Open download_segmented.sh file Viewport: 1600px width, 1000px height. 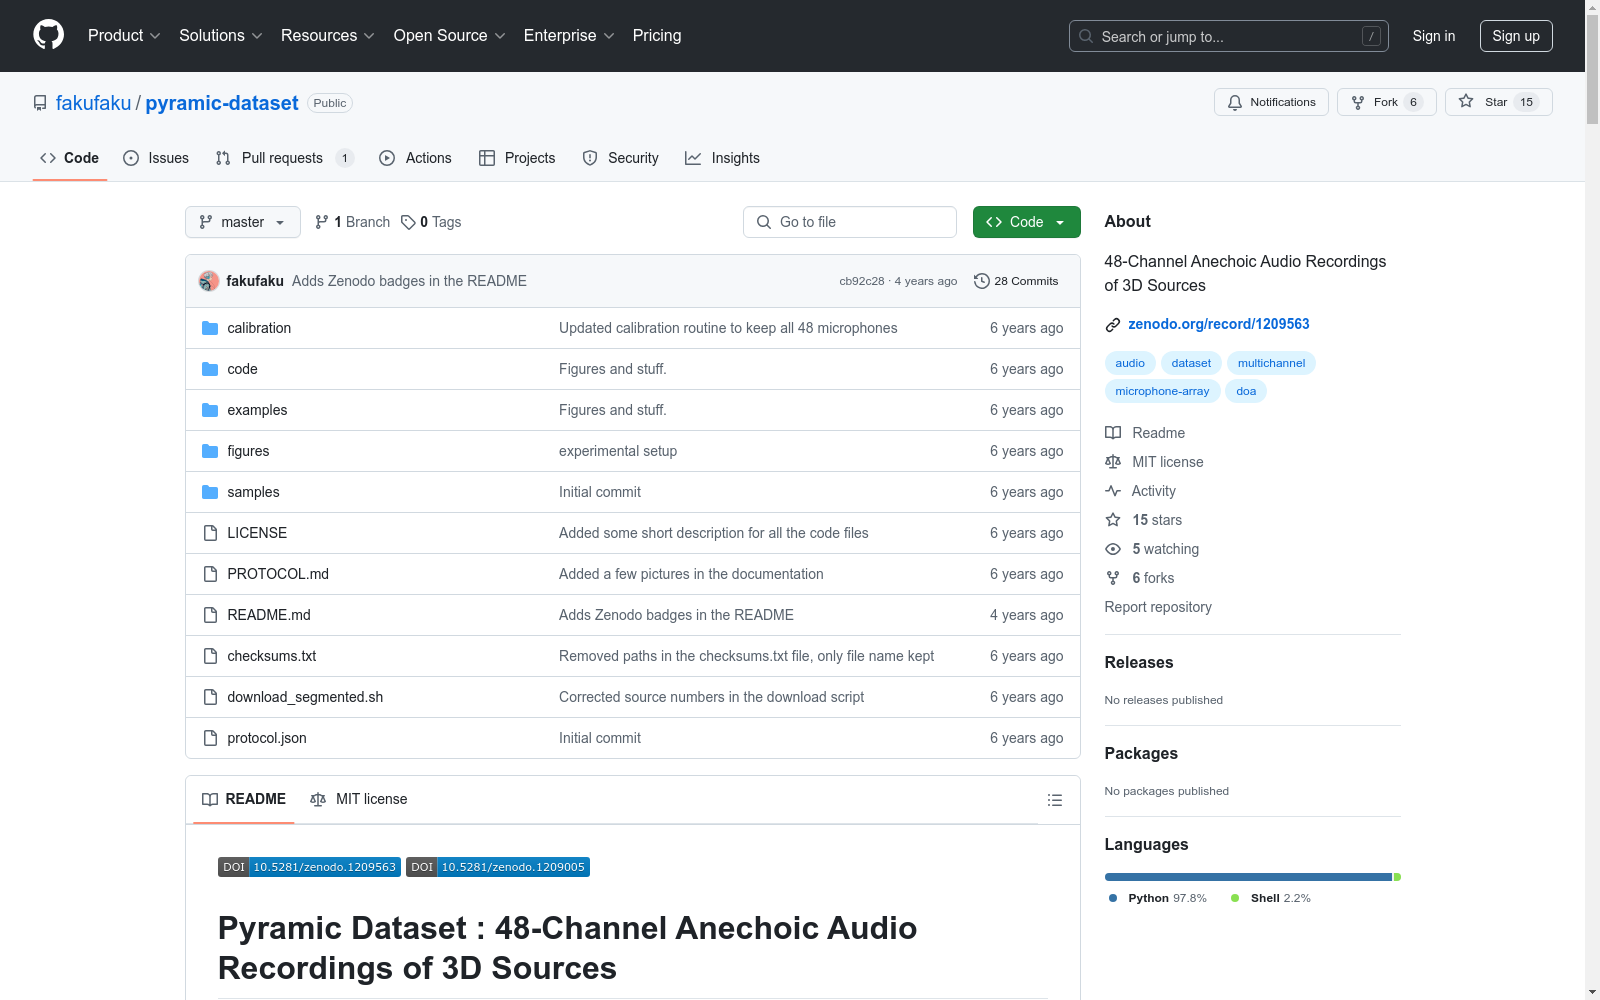(305, 697)
